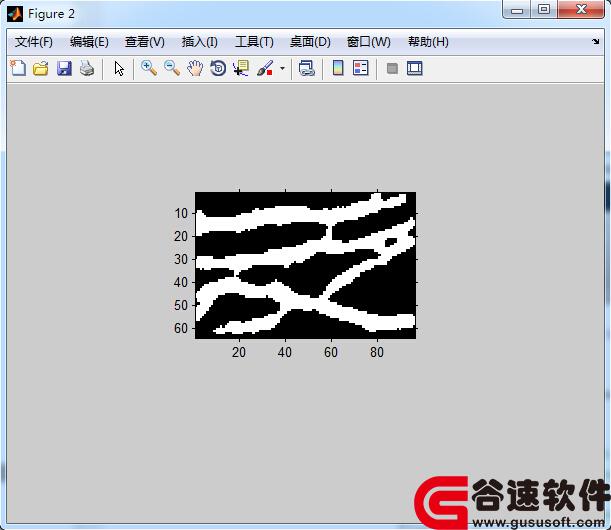Open a file with the folder icon
This screenshot has width=611, height=530.
tap(41, 68)
